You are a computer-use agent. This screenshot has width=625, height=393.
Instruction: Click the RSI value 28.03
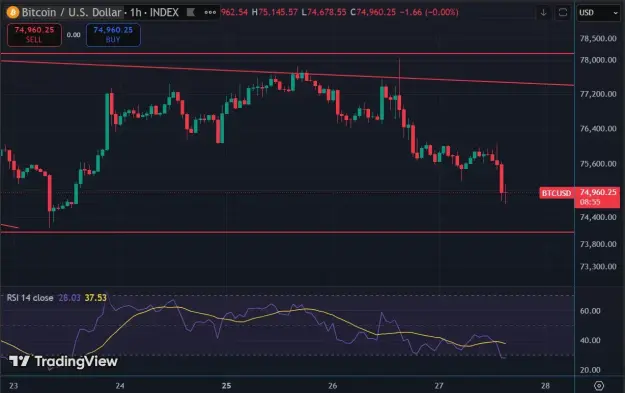pos(69,298)
